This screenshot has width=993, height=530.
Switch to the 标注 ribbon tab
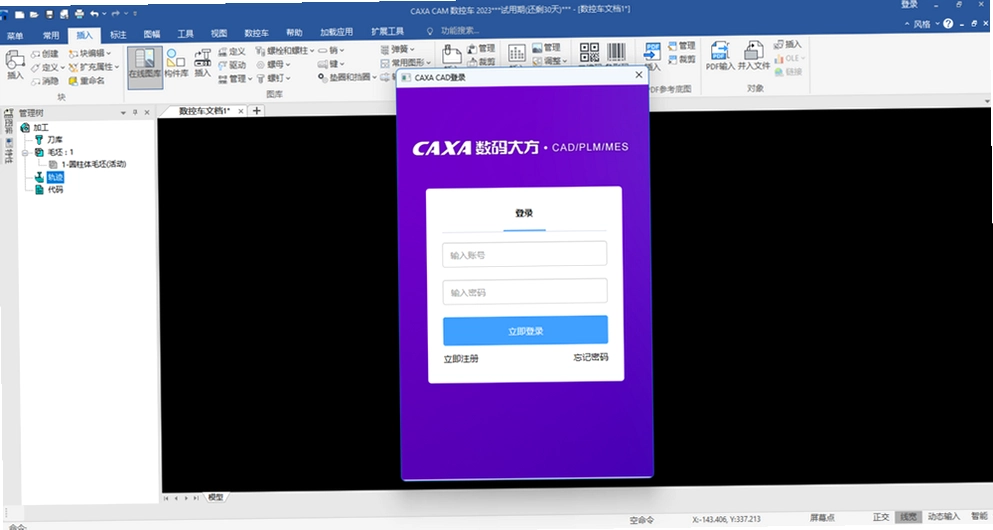click(x=118, y=34)
